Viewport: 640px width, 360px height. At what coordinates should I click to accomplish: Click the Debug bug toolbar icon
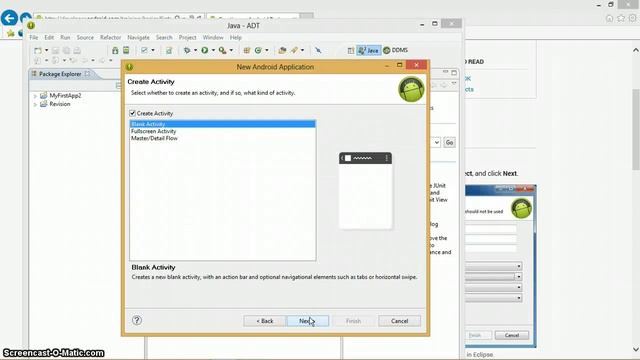tap(187, 50)
